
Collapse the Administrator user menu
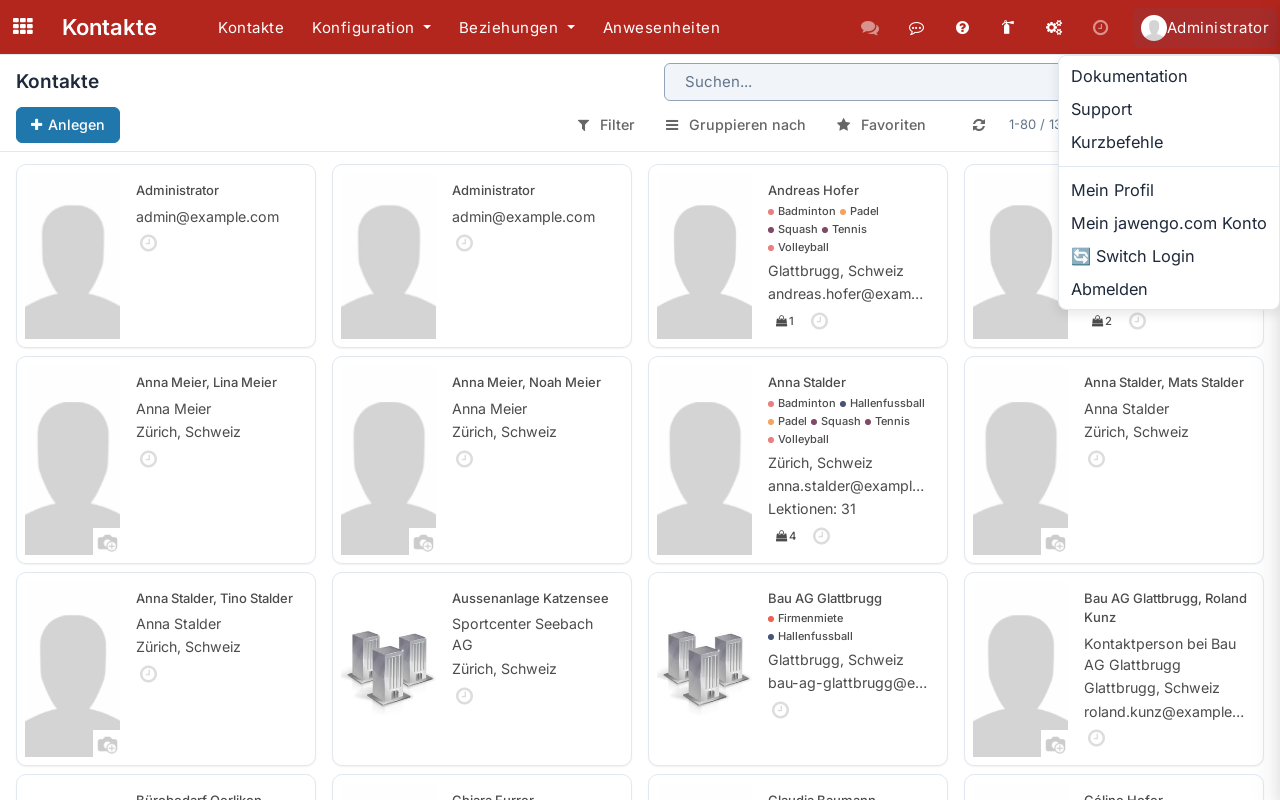[1205, 28]
